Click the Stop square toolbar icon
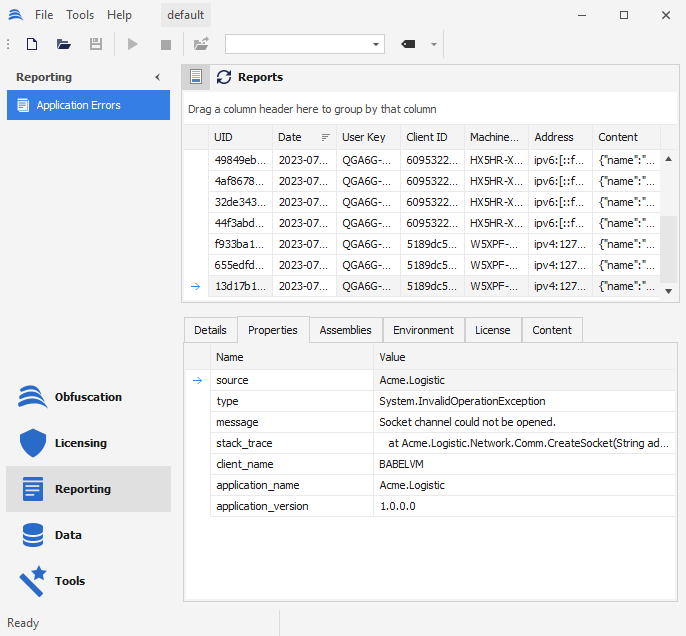Viewport: 686px width, 636px height. tap(166, 44)
